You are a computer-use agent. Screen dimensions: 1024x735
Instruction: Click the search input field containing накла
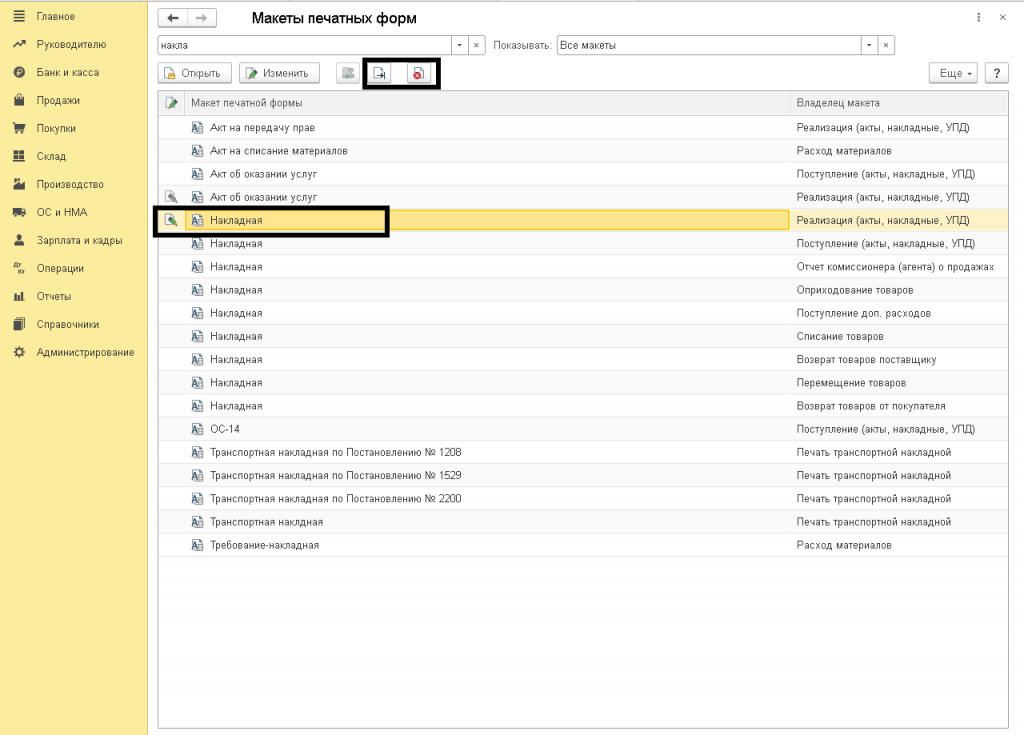click(305, 45)
